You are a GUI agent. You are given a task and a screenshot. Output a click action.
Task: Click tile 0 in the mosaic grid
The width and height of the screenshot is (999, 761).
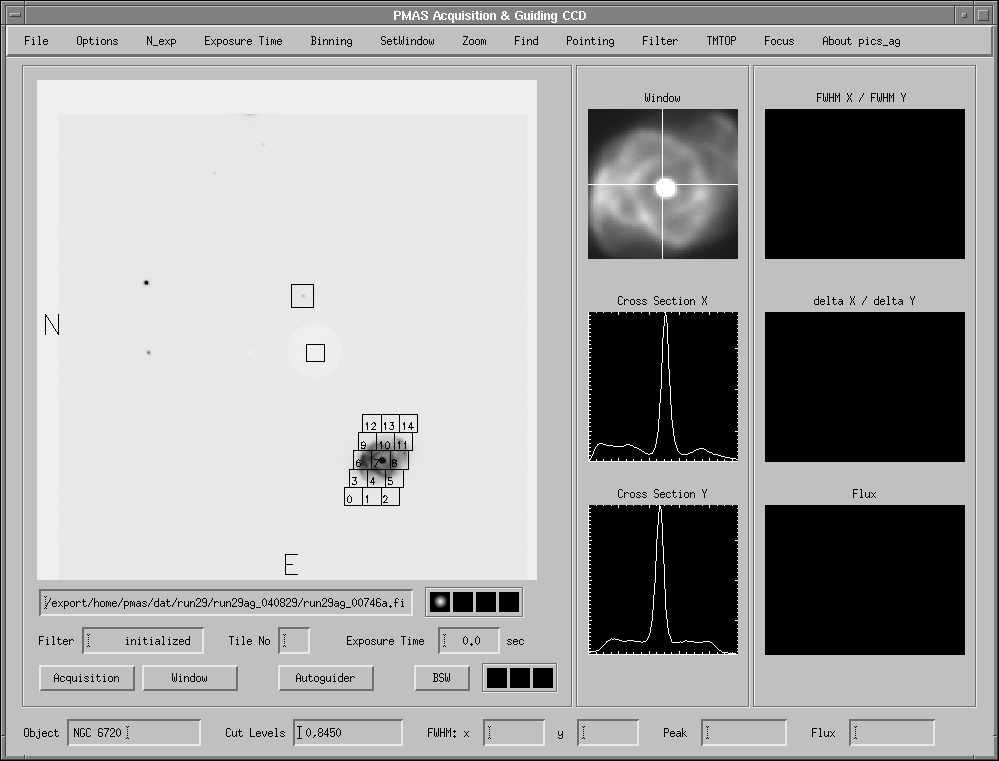(x=350, y=498)
